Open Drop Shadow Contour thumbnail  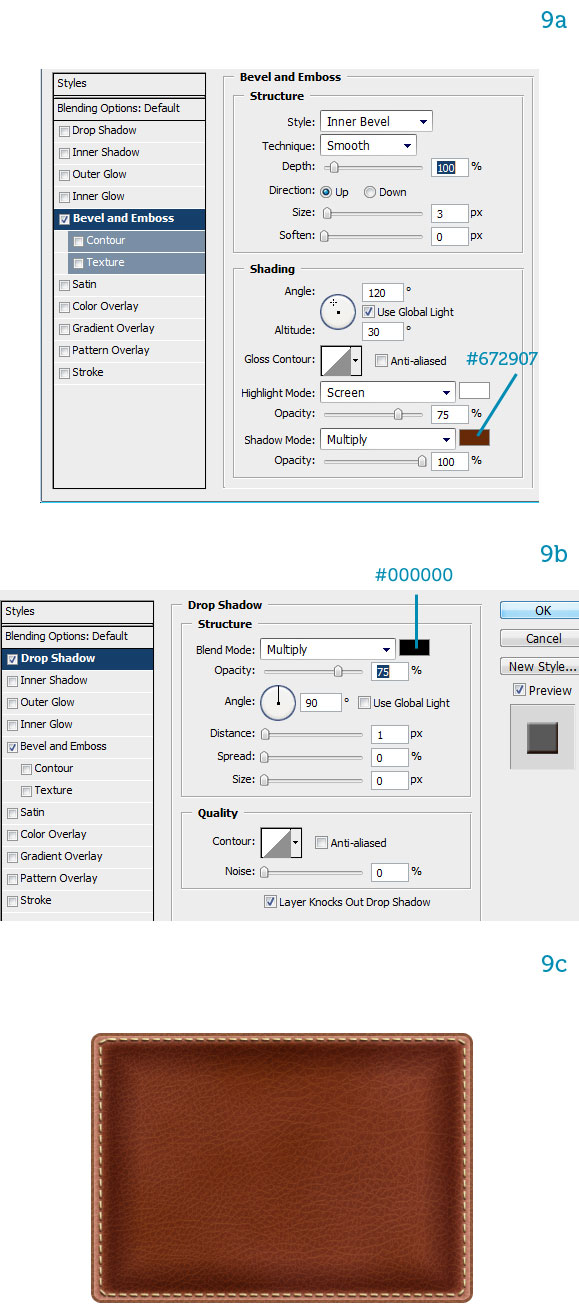pos(281,843)
